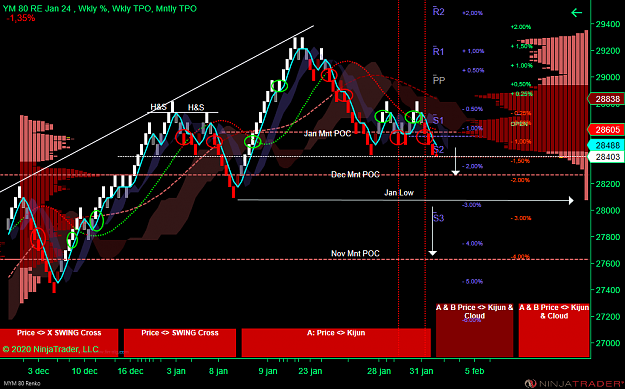Click the red -1,35% change value
The image size is (625, 389).
21,18
